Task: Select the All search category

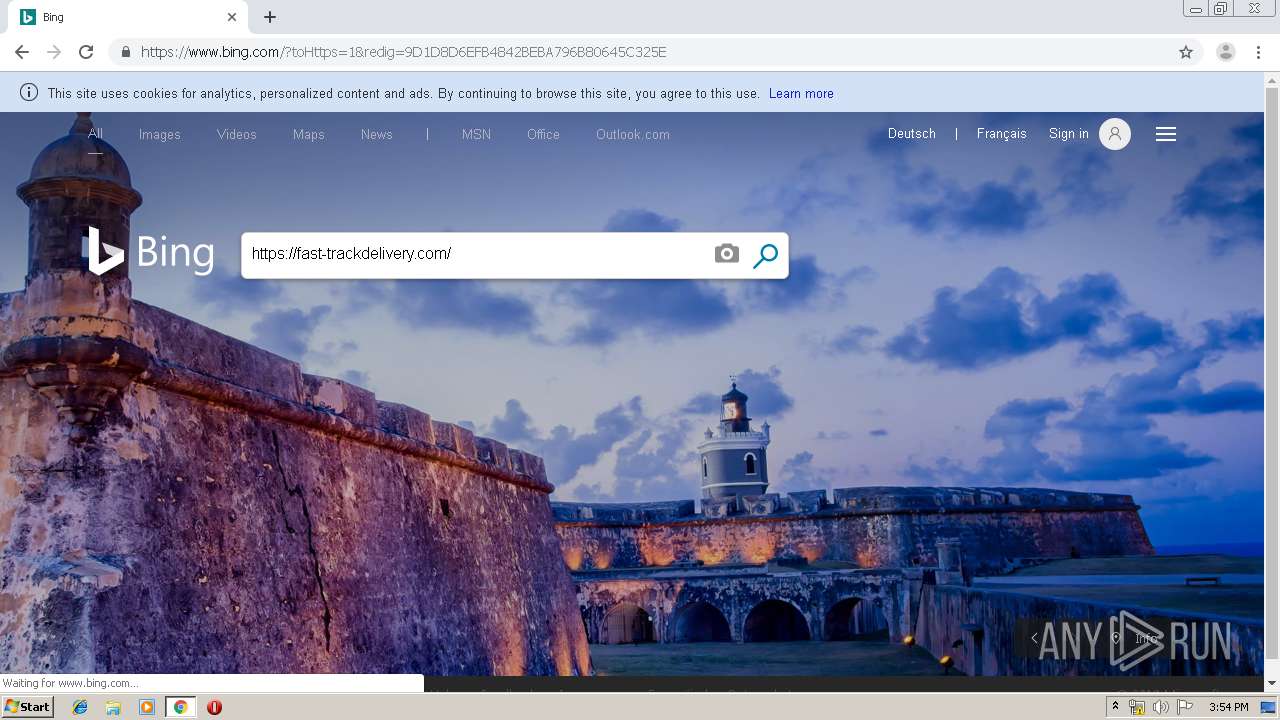Action: pyautogui.click(x=95, y=133)
